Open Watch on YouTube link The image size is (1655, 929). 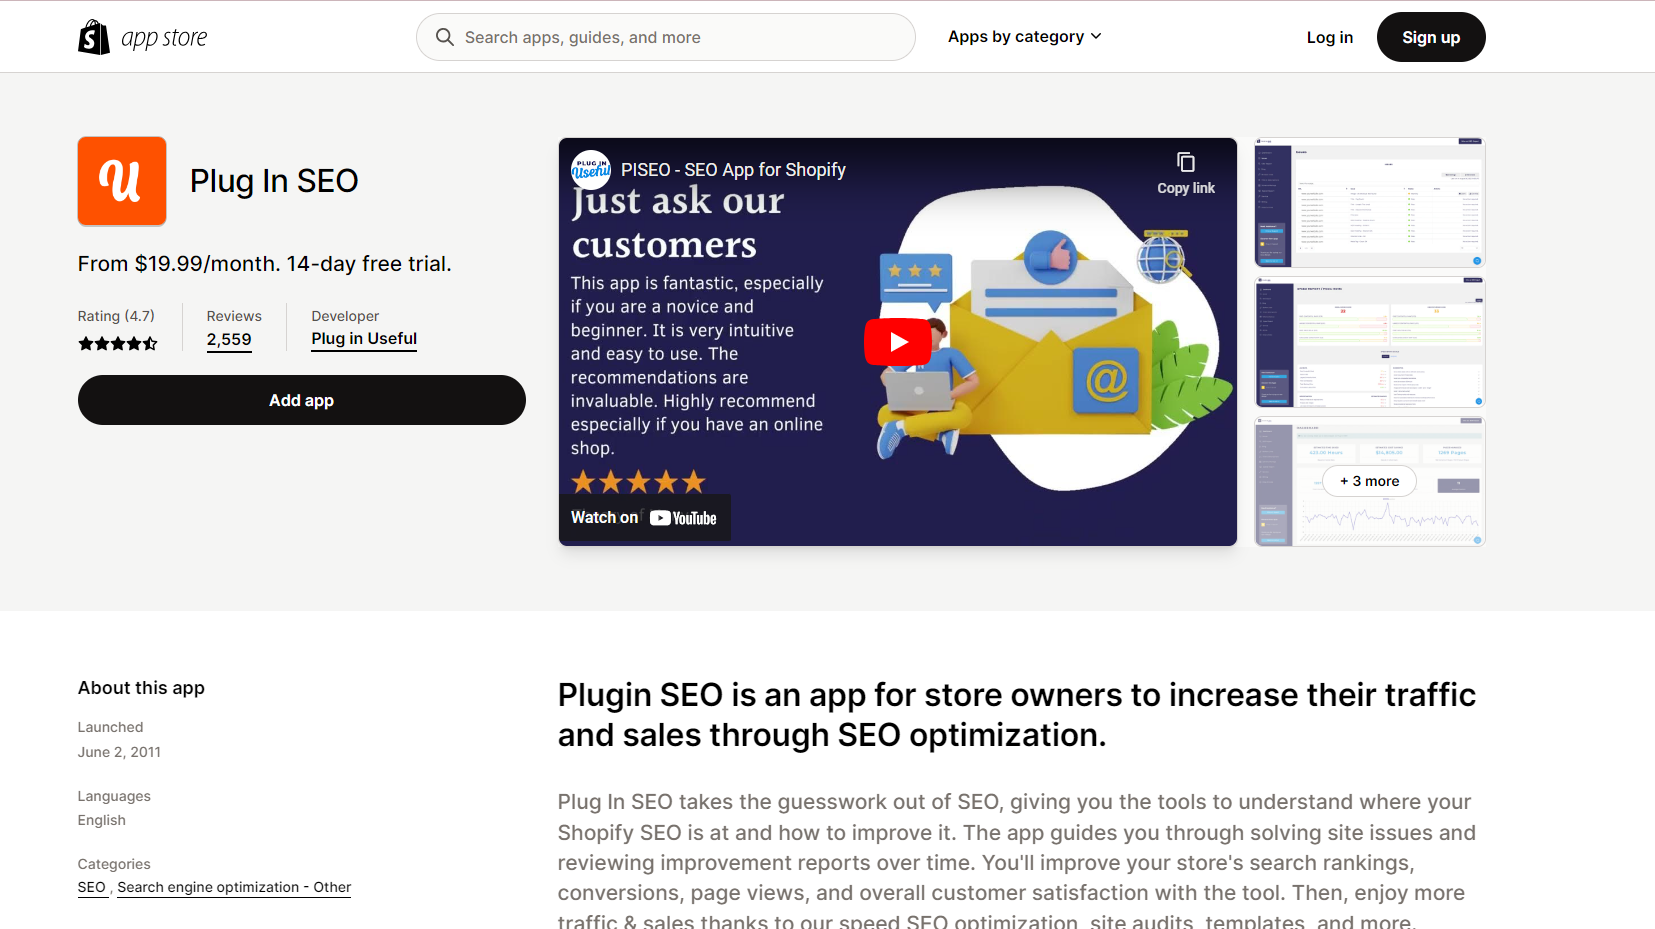pos(644,518)
